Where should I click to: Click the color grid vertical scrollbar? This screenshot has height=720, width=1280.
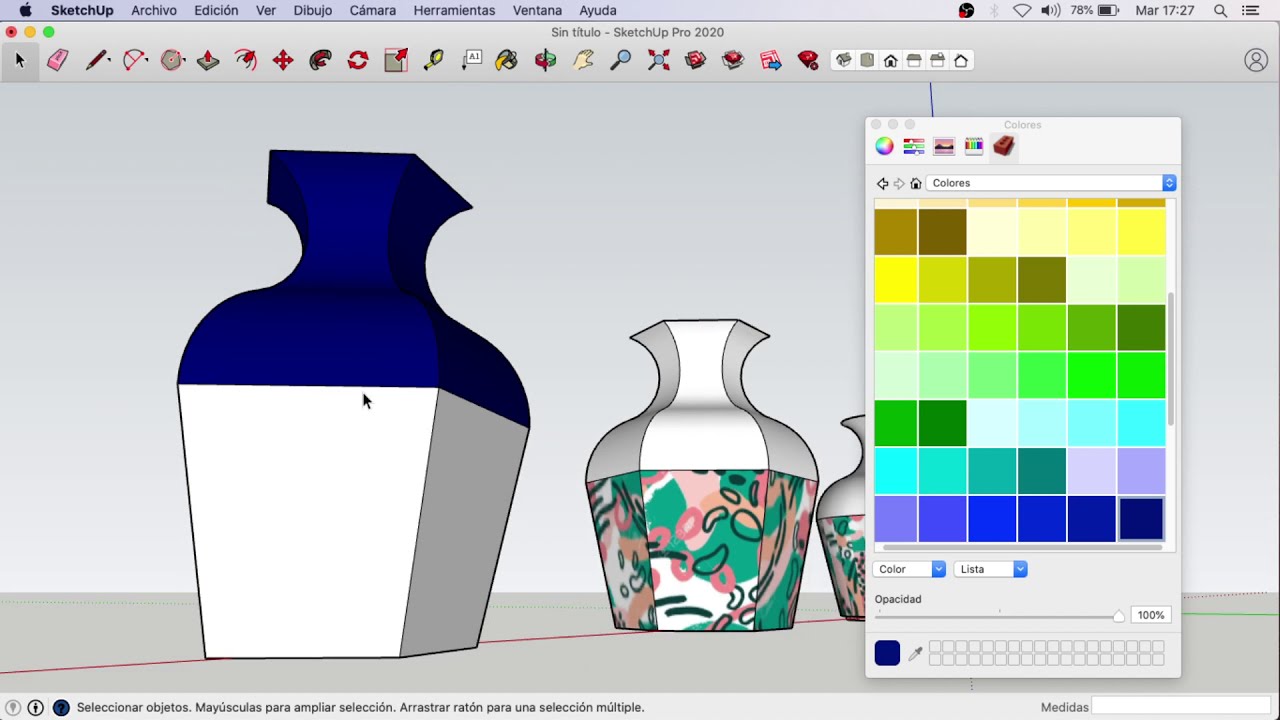[1170, 358]
